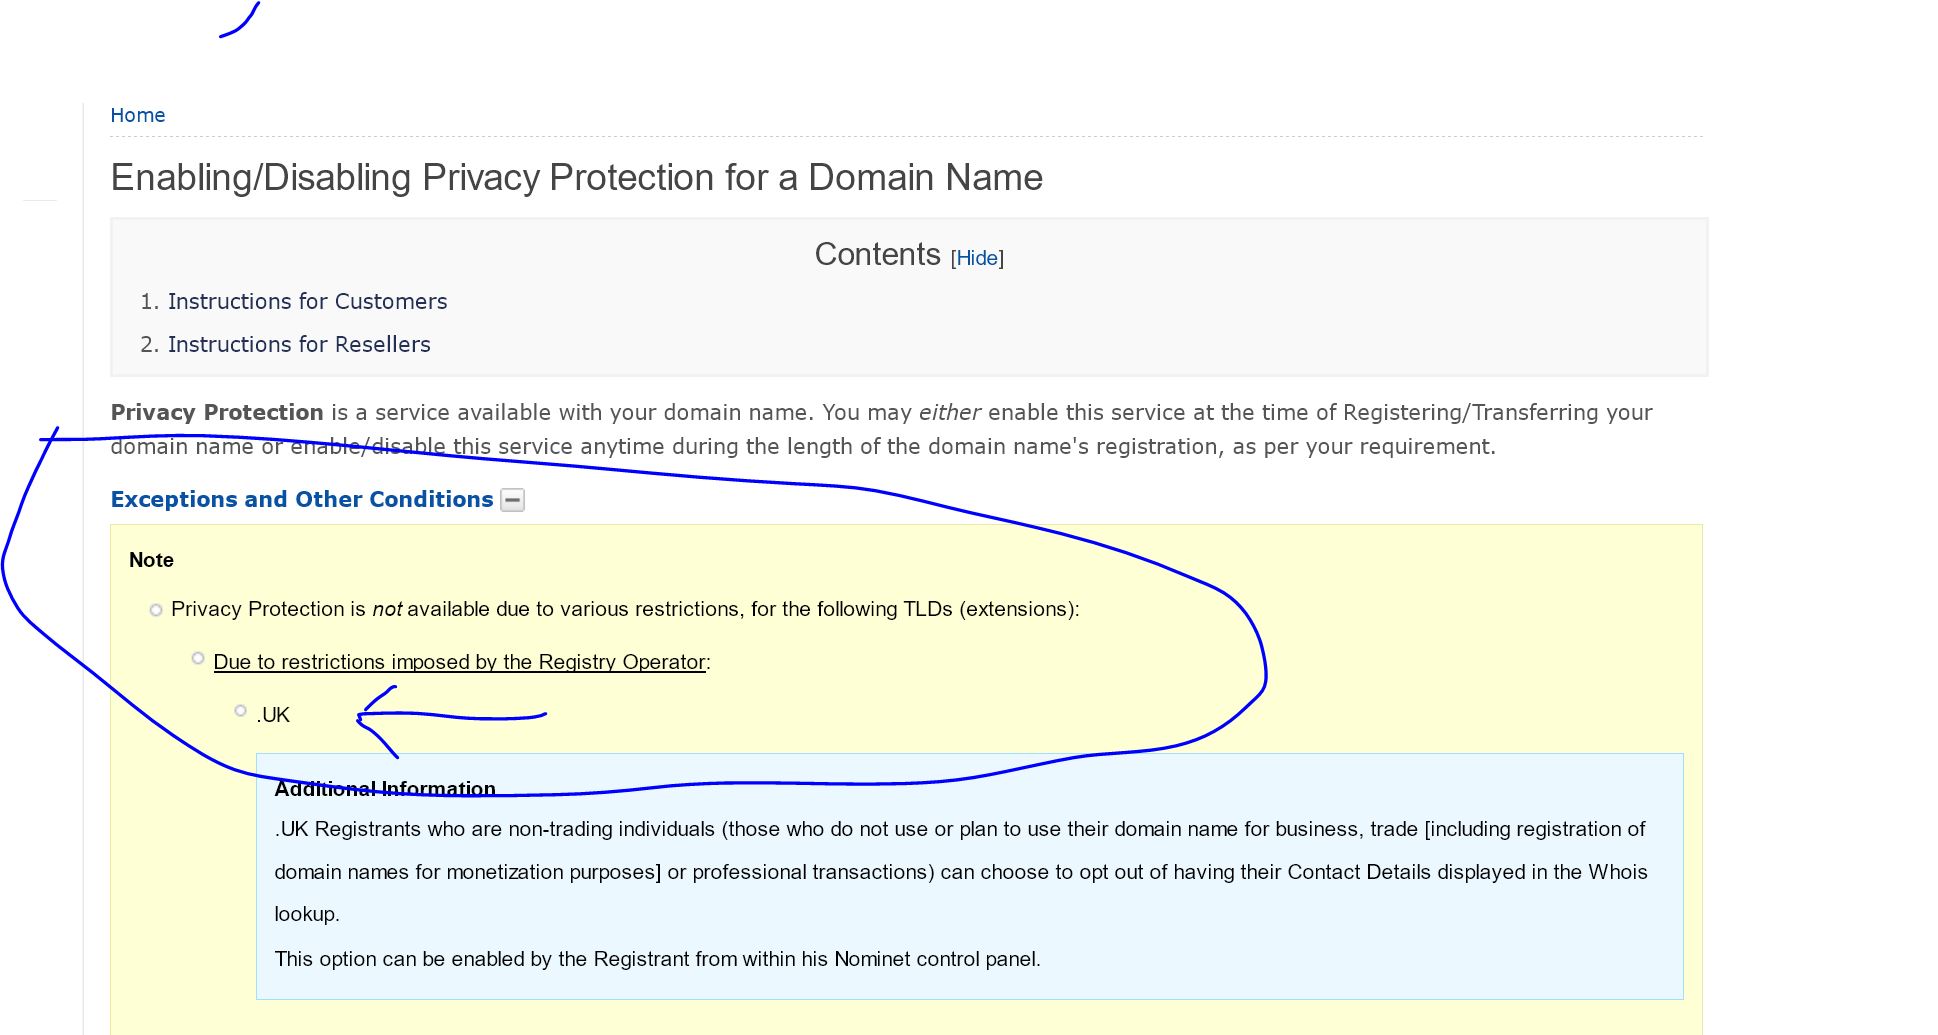Click the Exceptions and Other Conditions heading
This screenshot has width=1938, height=1035.
[302, 499]
